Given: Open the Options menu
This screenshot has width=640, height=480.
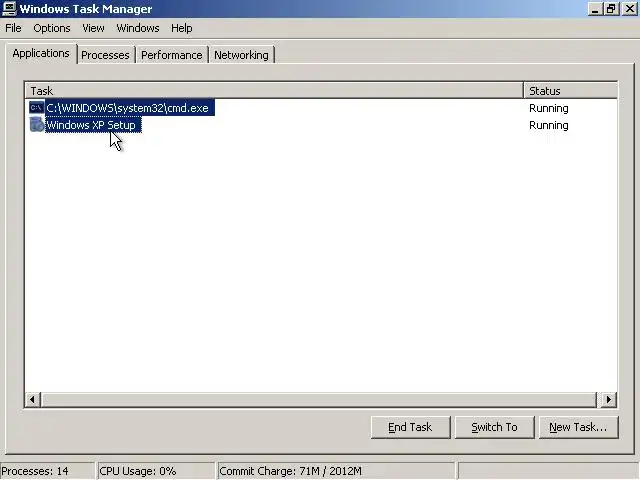Looking at the screenshot, I should click(52, 28).
